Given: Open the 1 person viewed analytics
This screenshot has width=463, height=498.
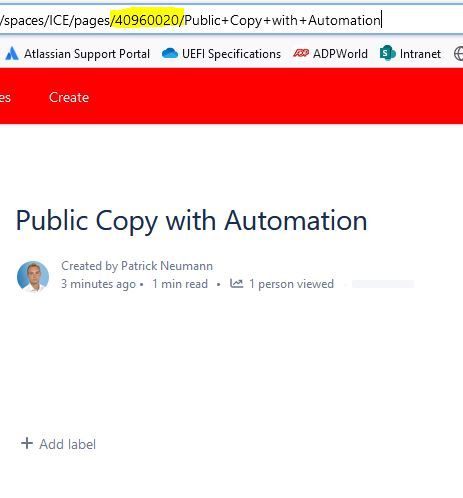Looking at the screenshot, I should coord(291,284).
